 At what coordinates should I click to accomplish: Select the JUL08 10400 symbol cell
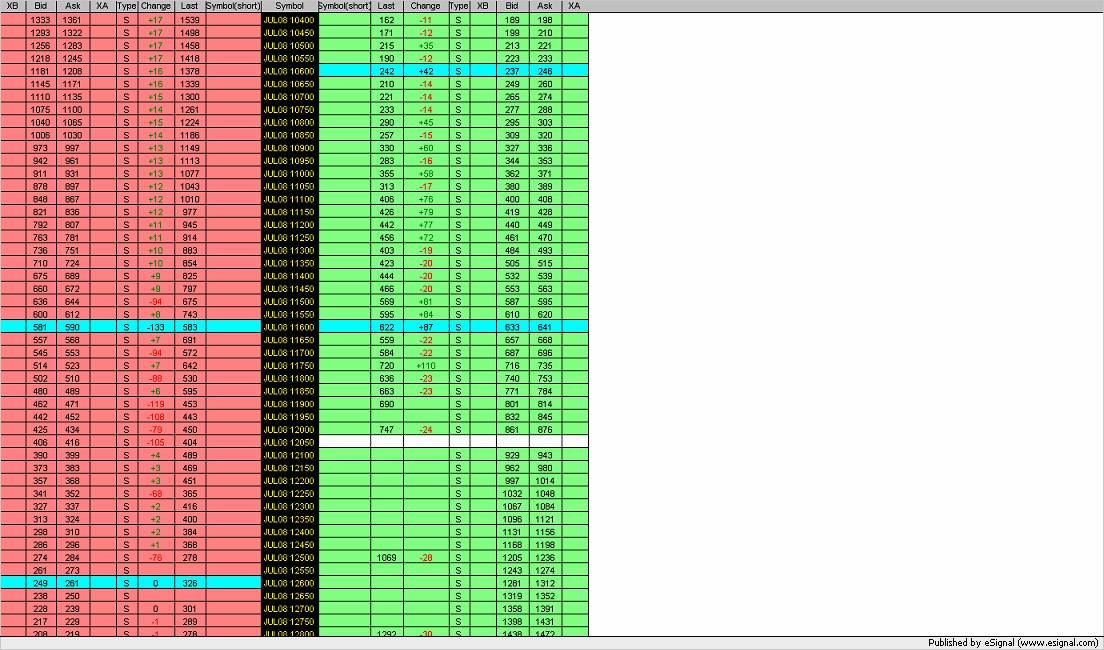[289, 20]
